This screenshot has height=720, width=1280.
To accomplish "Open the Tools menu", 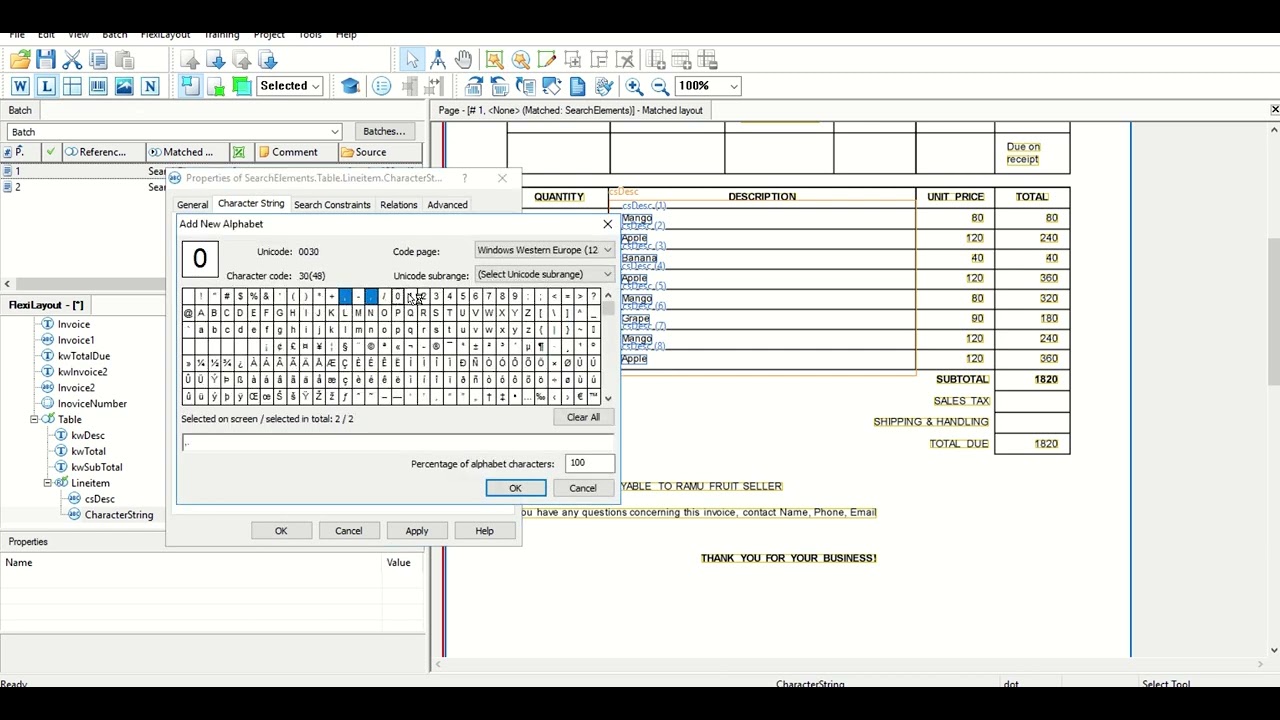I will click(310, 35).
